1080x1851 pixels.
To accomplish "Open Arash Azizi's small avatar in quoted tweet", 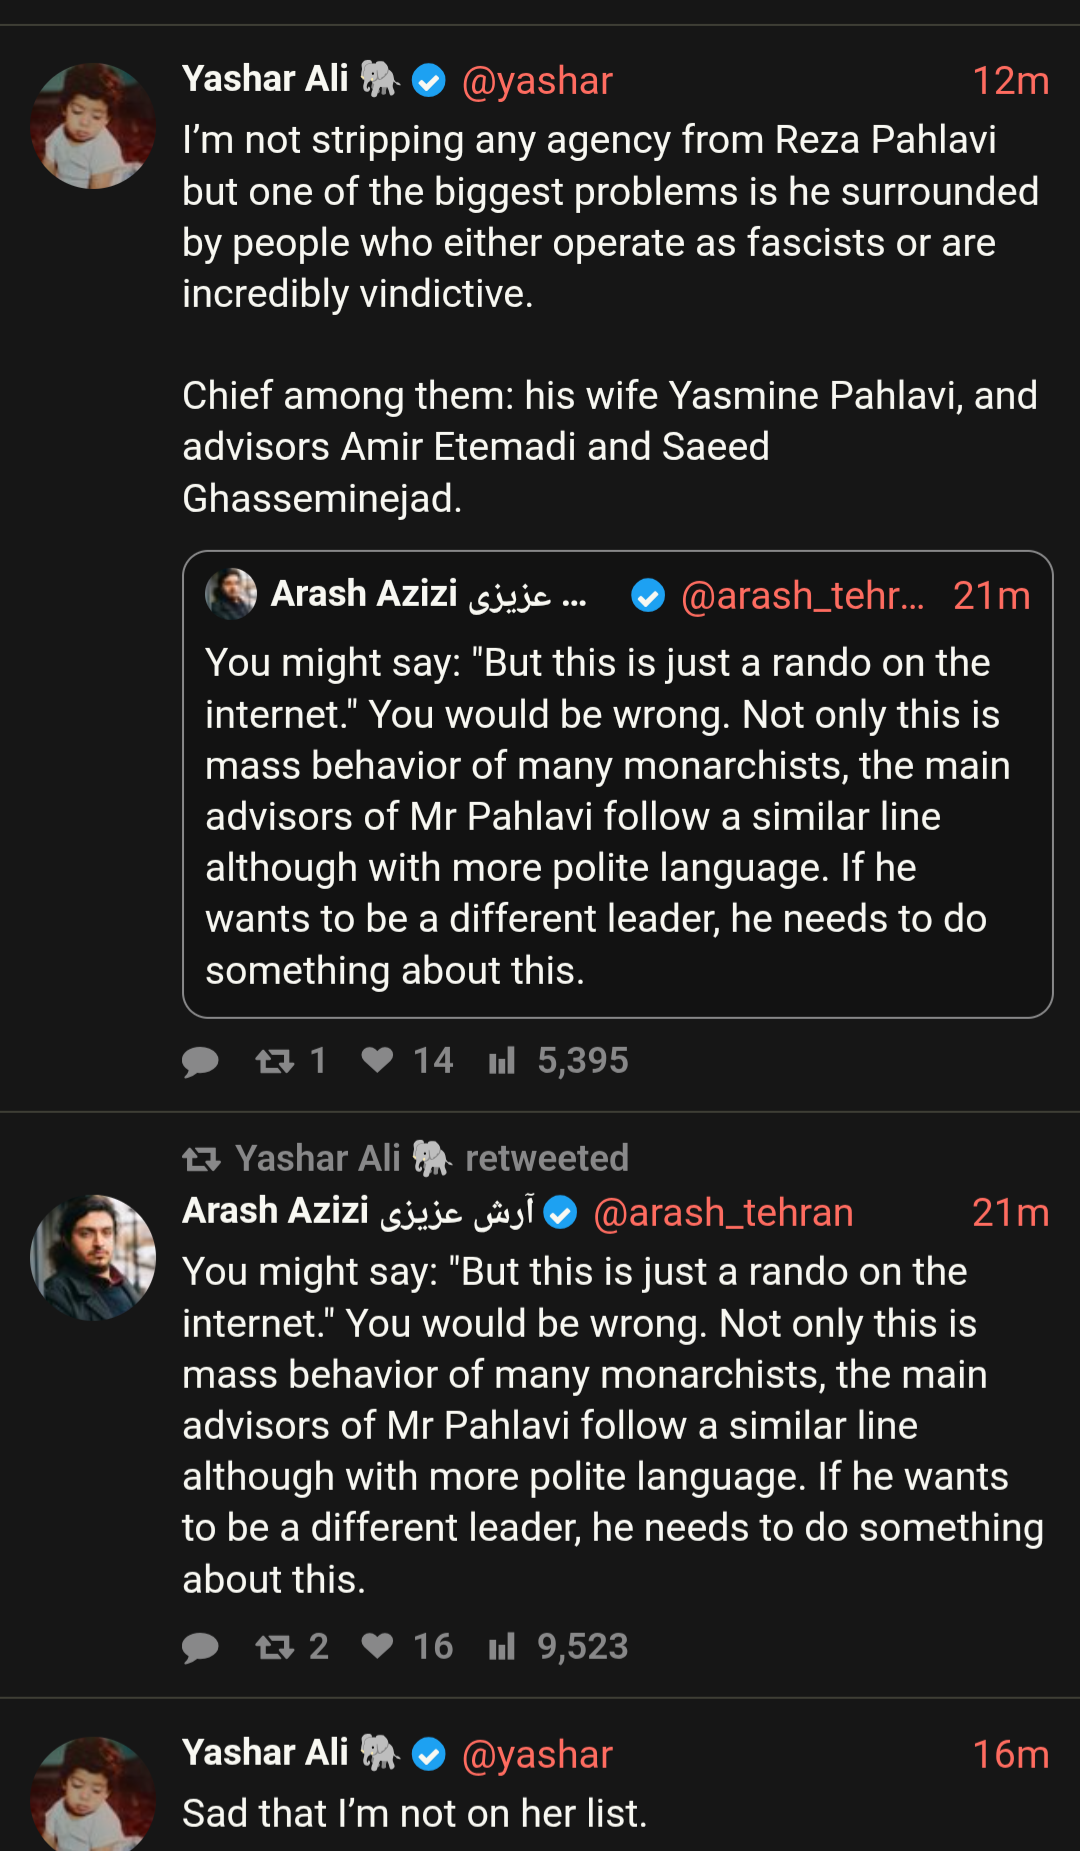I will [x=231, y=594].
